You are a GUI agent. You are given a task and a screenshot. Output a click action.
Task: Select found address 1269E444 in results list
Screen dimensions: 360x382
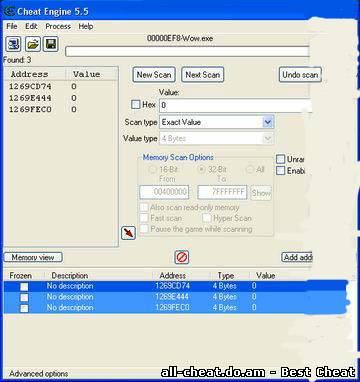30,98
